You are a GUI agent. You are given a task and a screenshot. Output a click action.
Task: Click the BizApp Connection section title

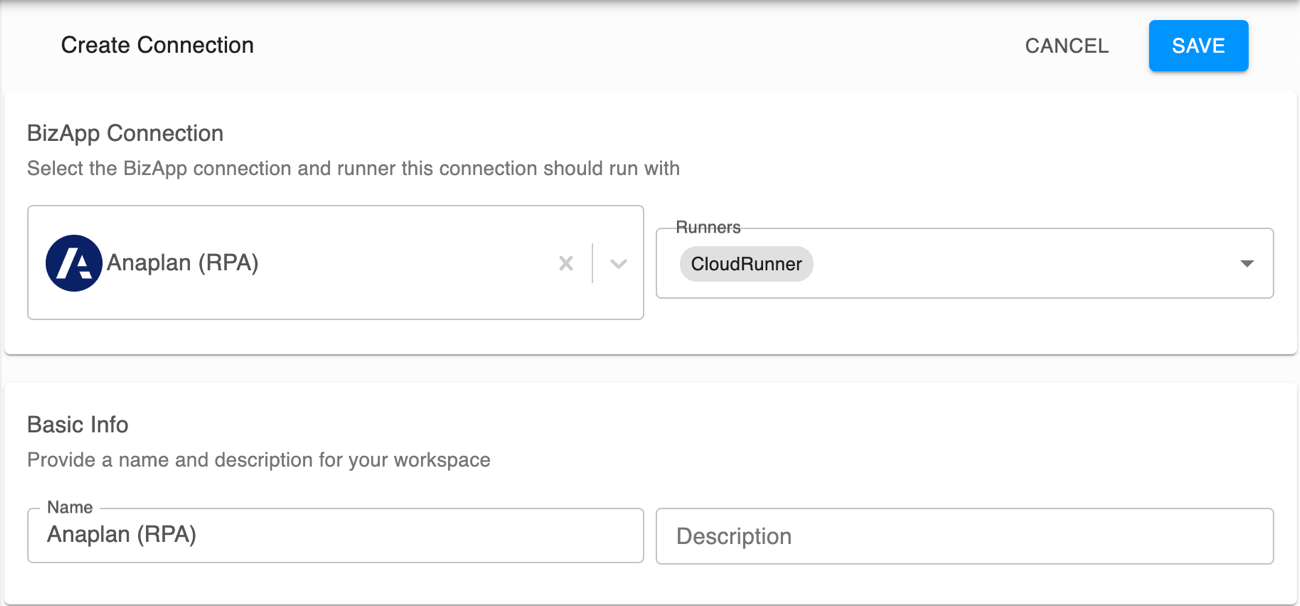(125, 133)
